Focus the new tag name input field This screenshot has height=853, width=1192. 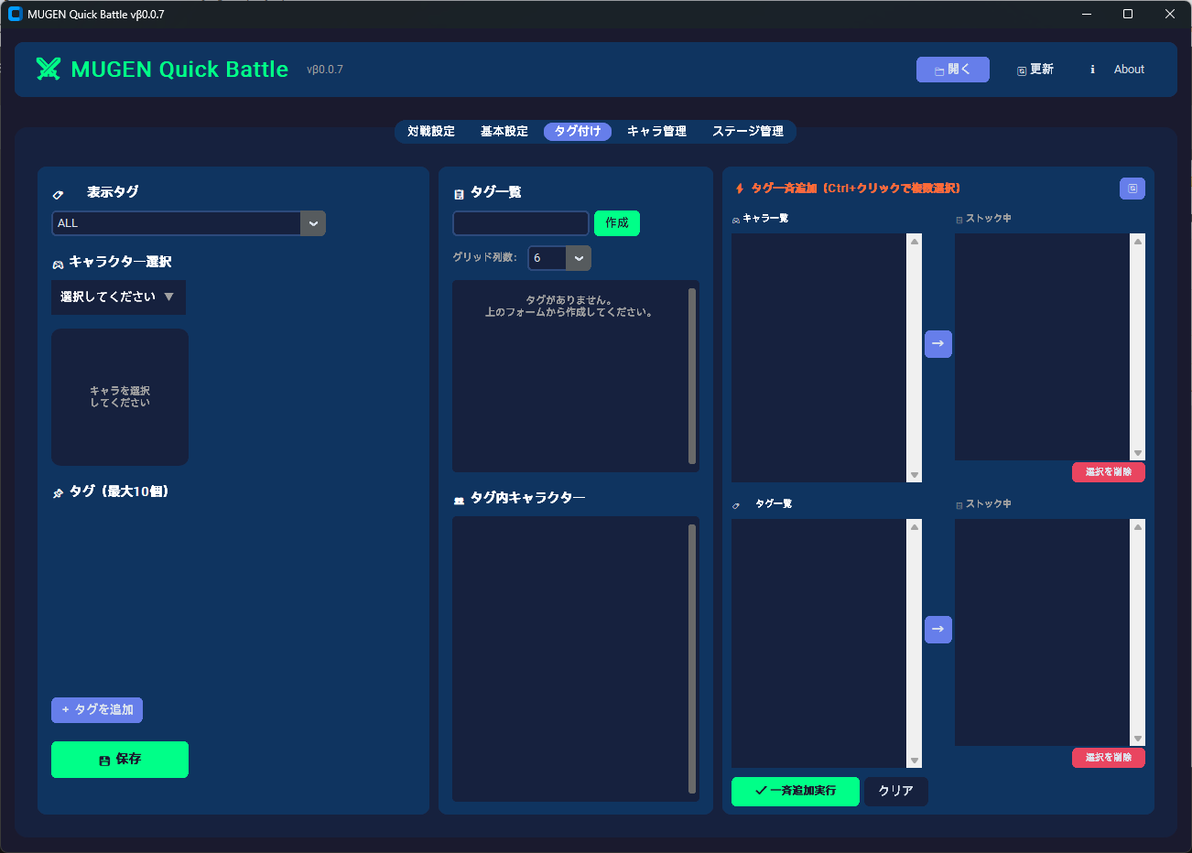521,224
